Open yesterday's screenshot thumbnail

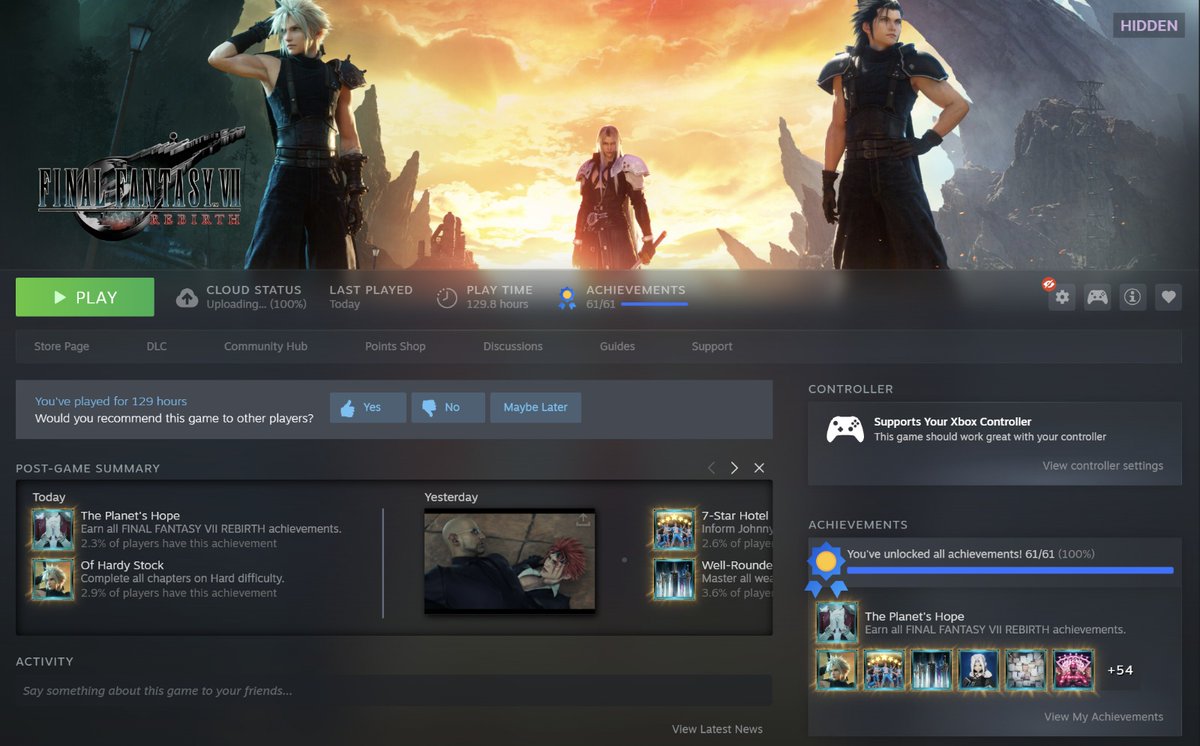510,561
